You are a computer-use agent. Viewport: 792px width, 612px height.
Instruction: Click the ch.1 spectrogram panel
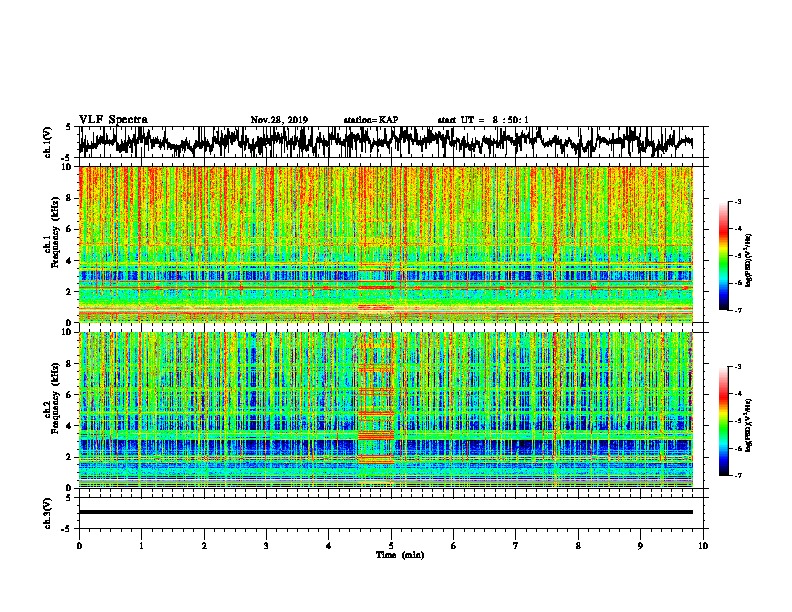coord(386,244)
